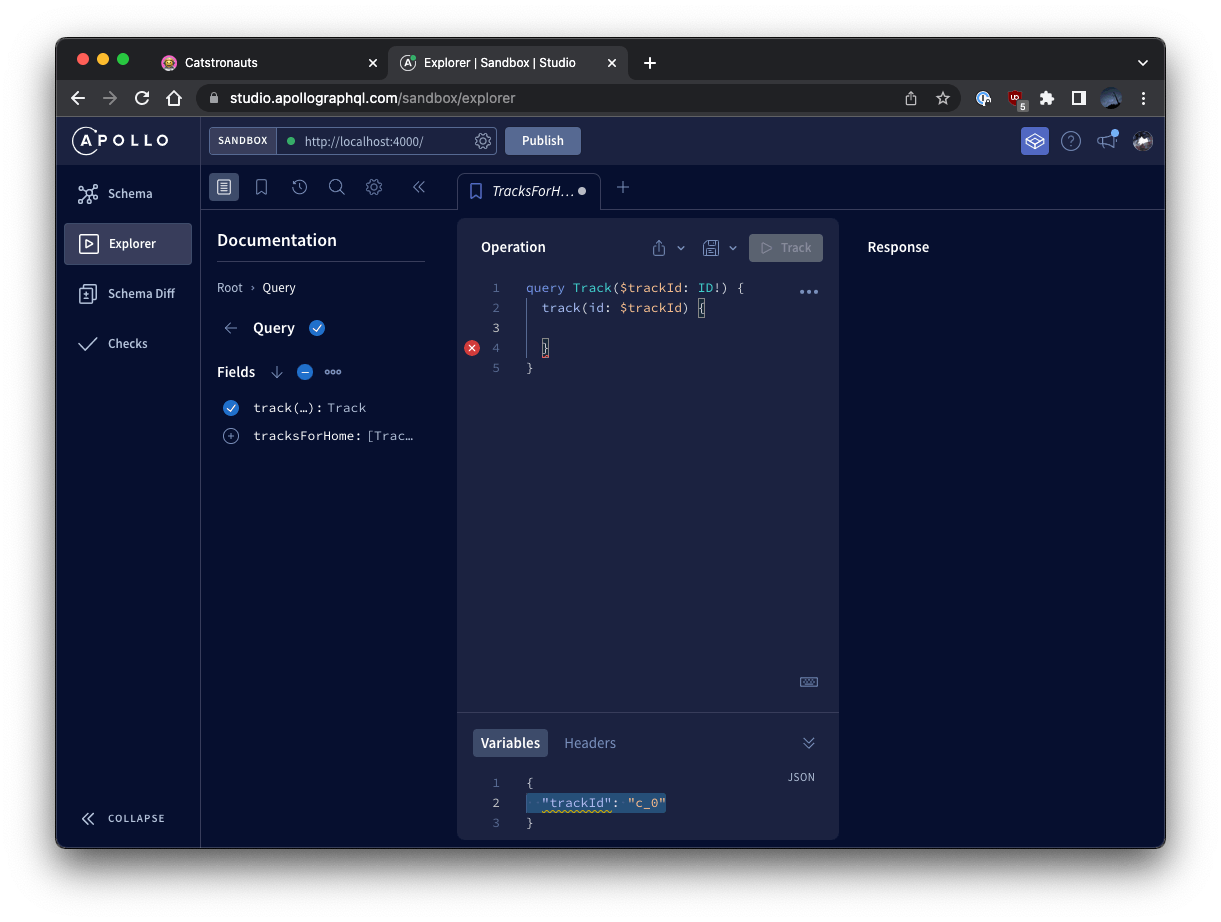The width and height of the screenshot is (1221, 922).
Task: Open the tracksForHome field details
Action: pyautogui.click(x=333, y=436)
